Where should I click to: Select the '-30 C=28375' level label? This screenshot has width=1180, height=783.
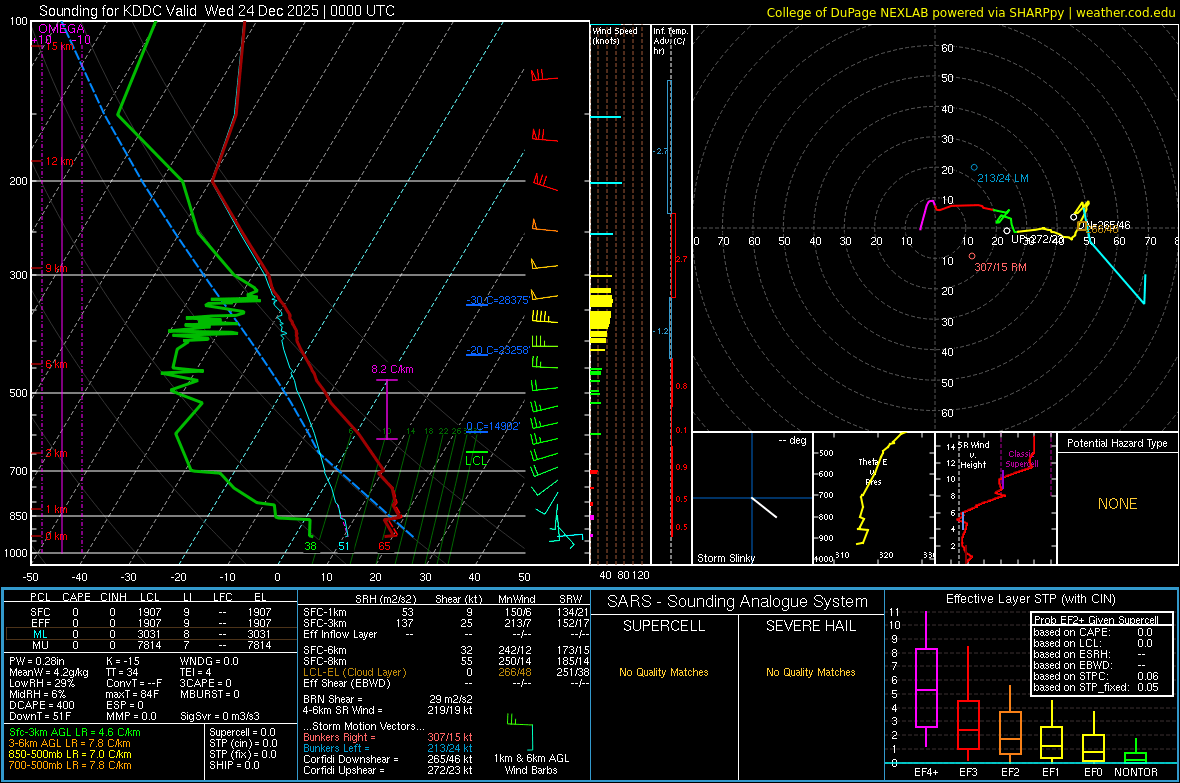click(497, 300)
